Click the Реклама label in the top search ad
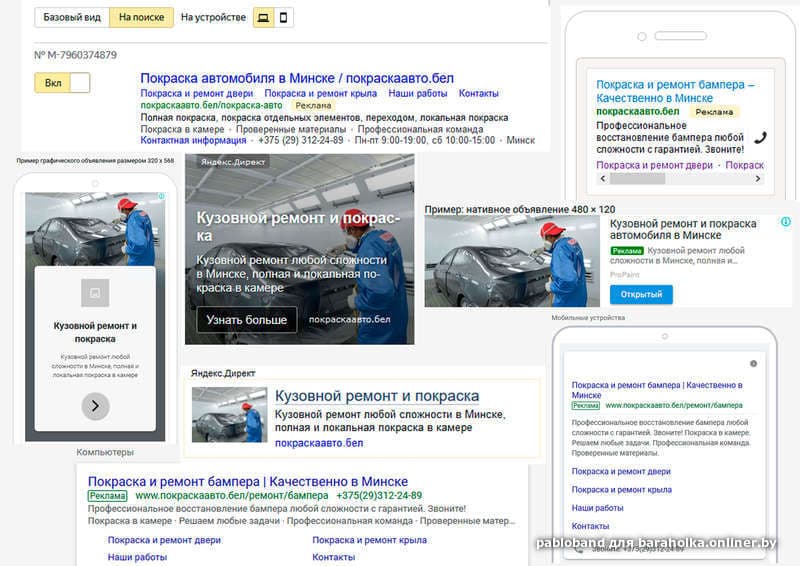Viewport: 800px width, 566px height. (x=313, y=106)
